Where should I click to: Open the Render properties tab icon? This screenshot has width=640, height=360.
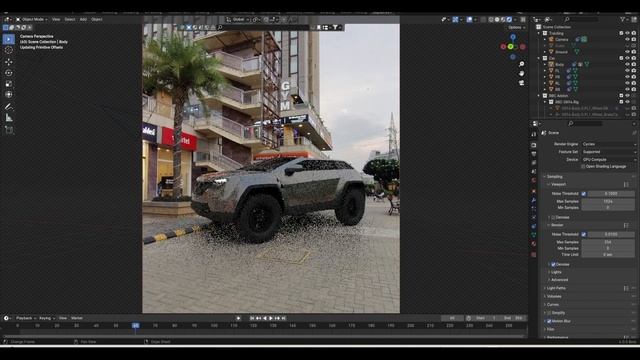pyautogui.click(x=533, y=145)
